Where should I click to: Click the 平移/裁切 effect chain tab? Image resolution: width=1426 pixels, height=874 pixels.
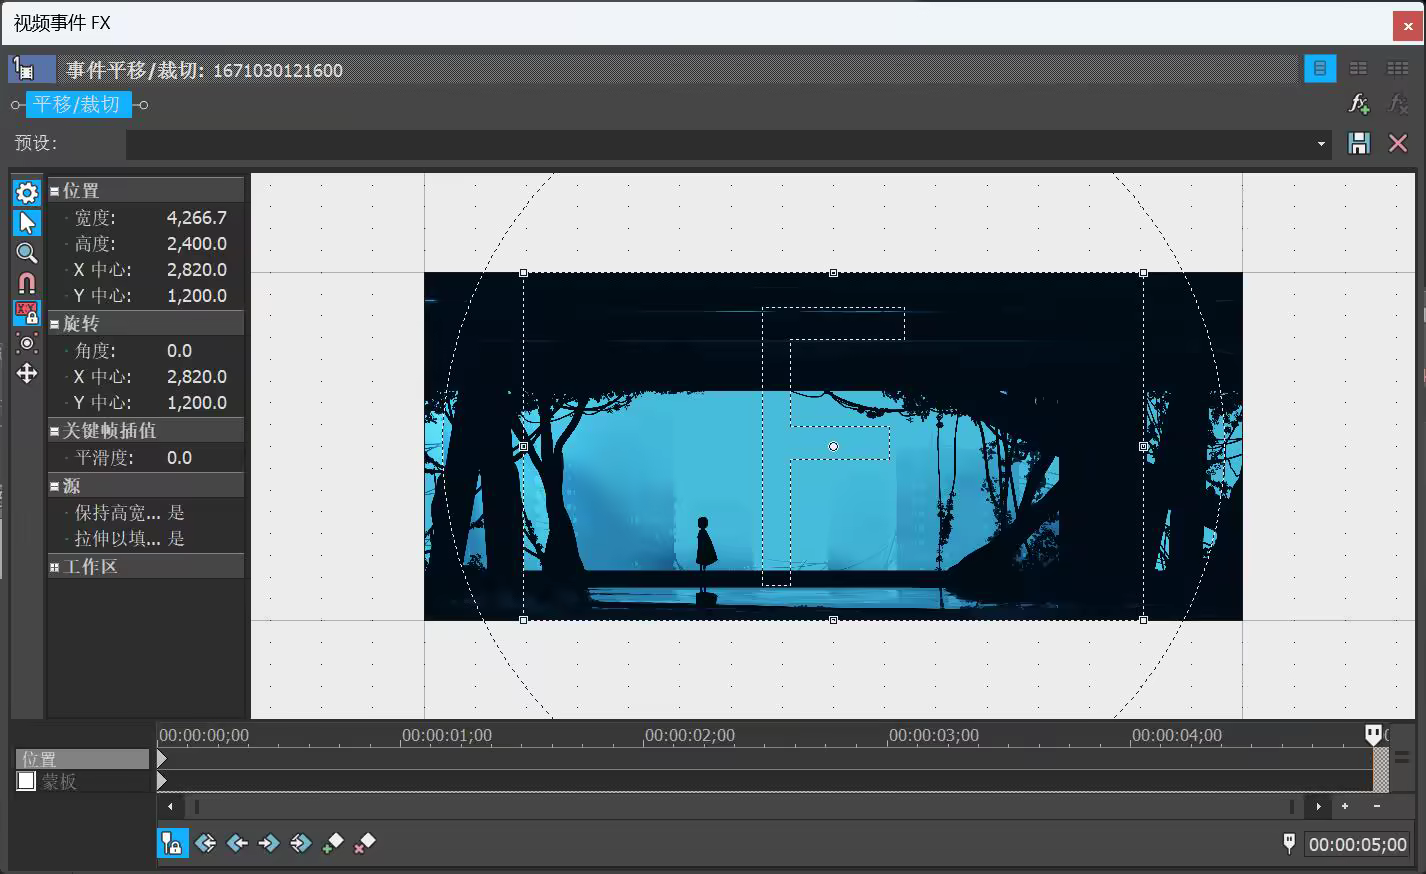pyautogui.click(x=77, y=104)
